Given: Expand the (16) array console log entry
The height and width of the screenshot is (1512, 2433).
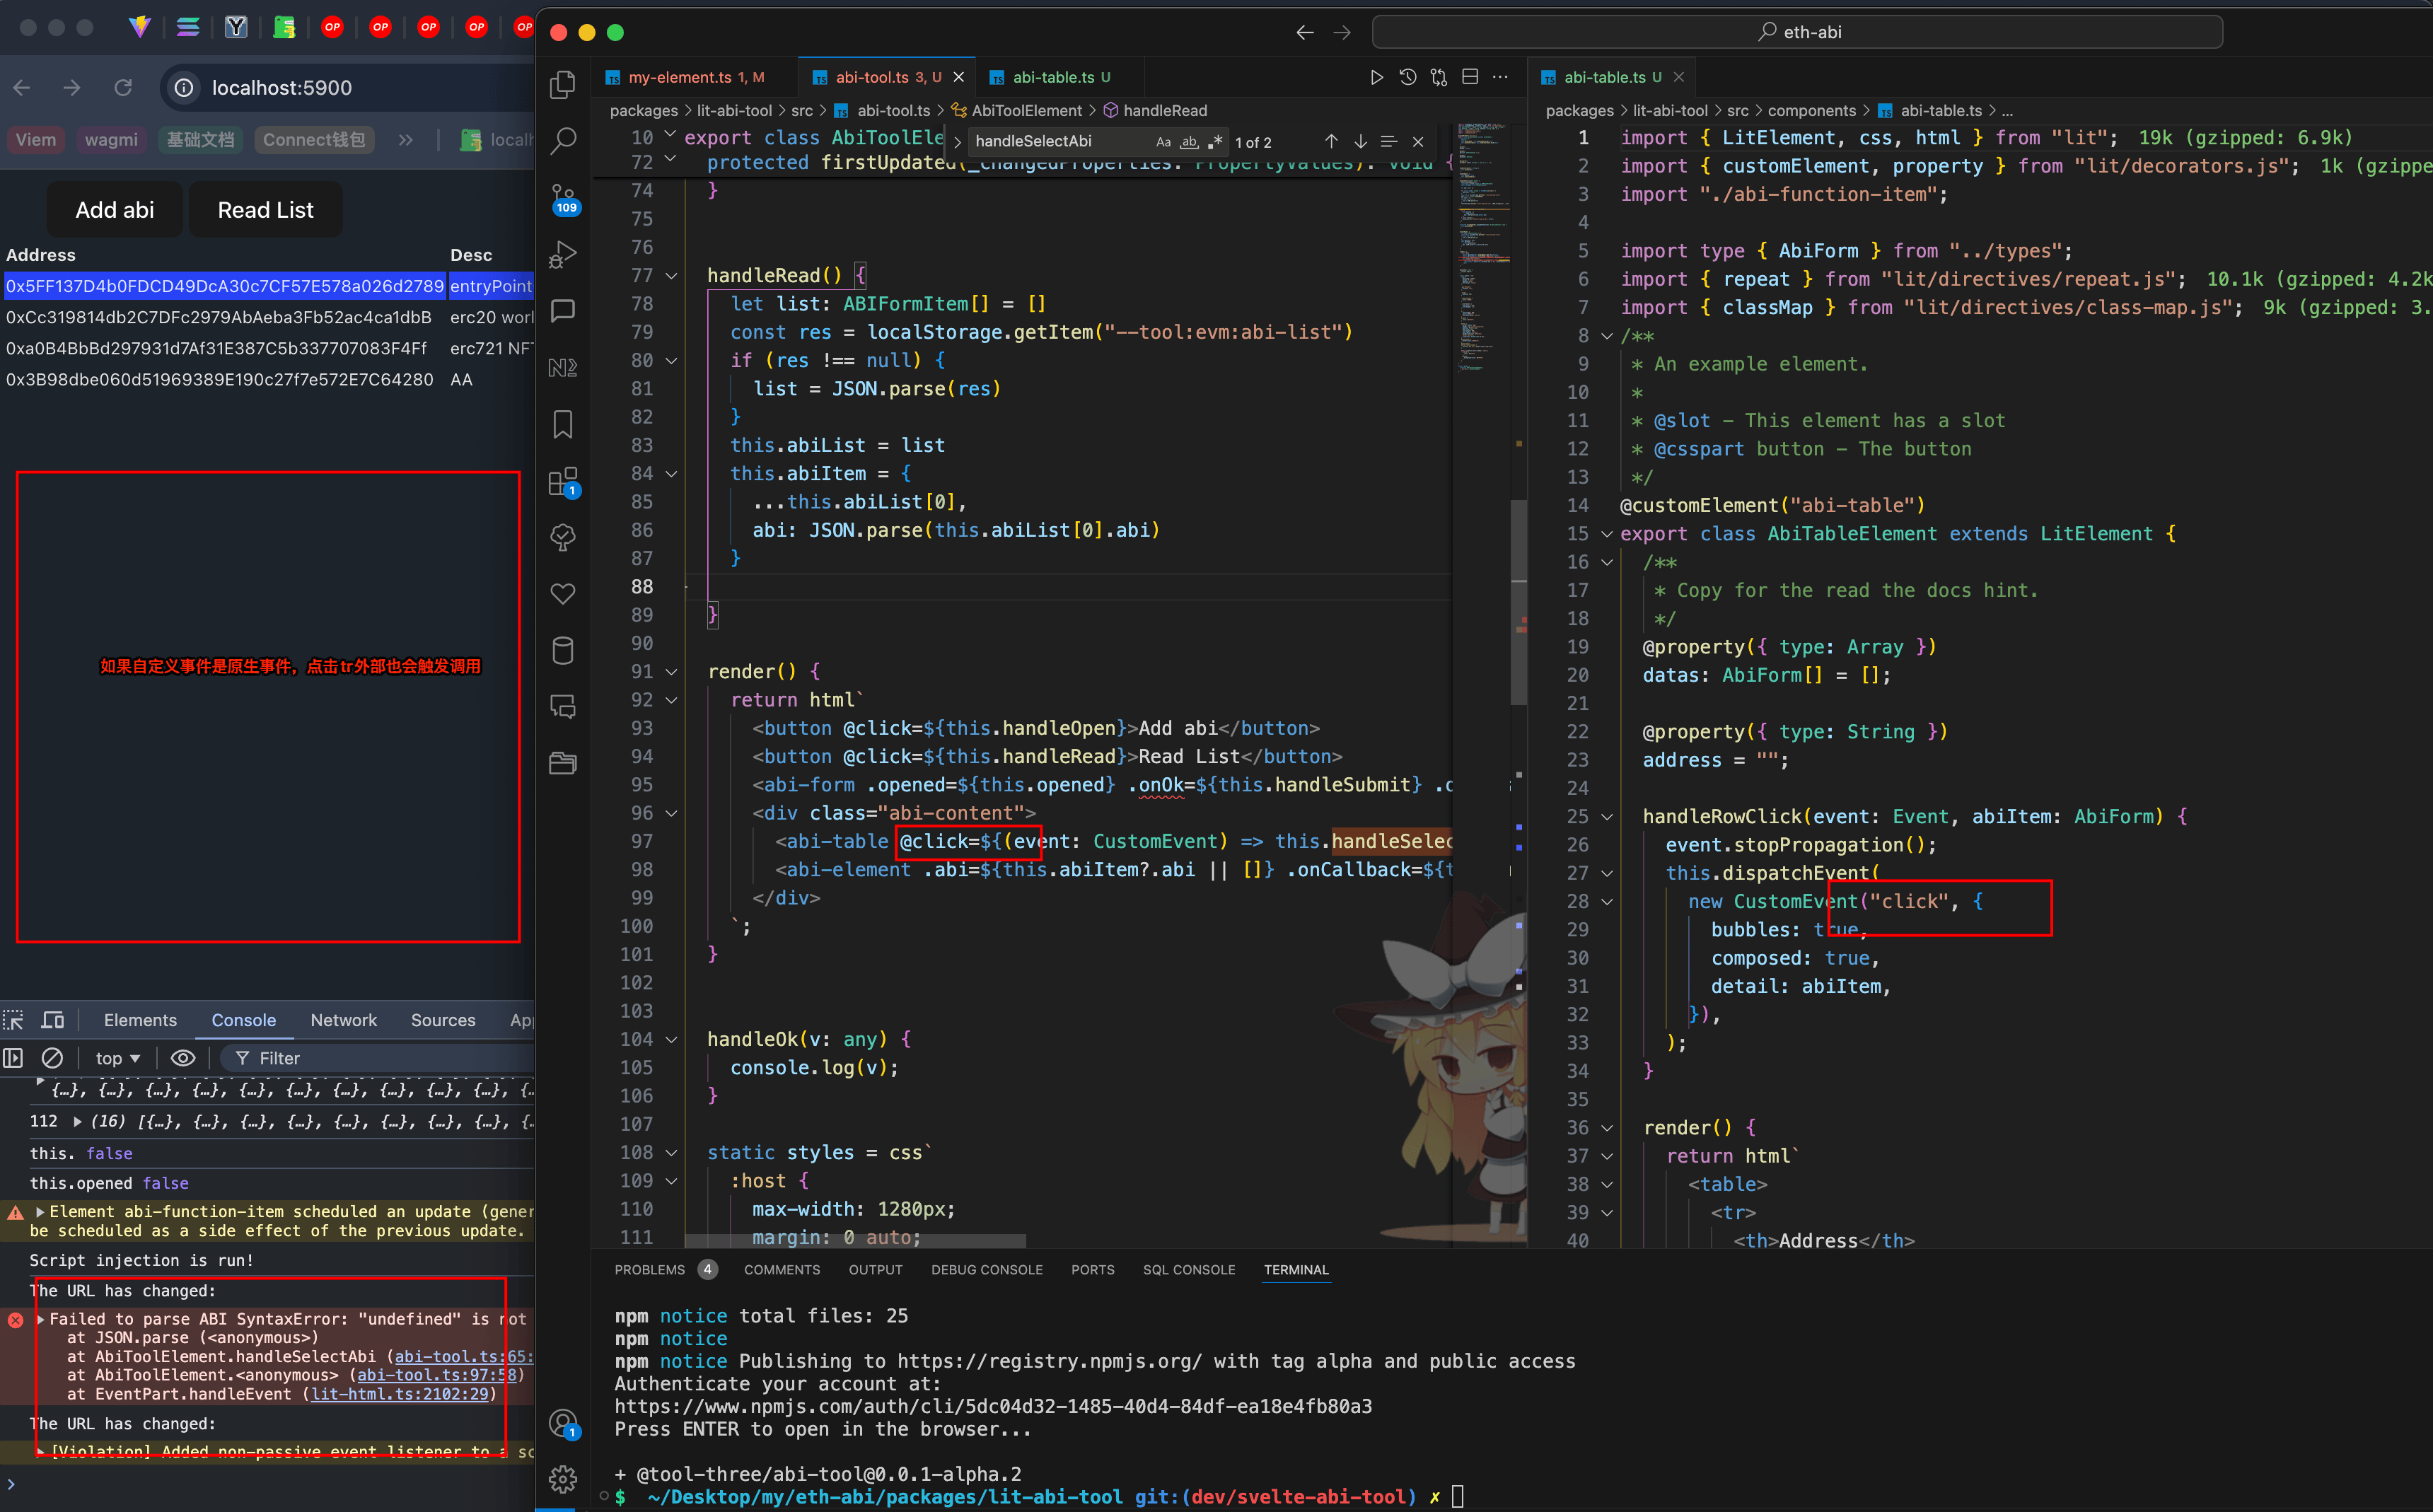Looking at the screenshot, I should [x=77, y=1122].
